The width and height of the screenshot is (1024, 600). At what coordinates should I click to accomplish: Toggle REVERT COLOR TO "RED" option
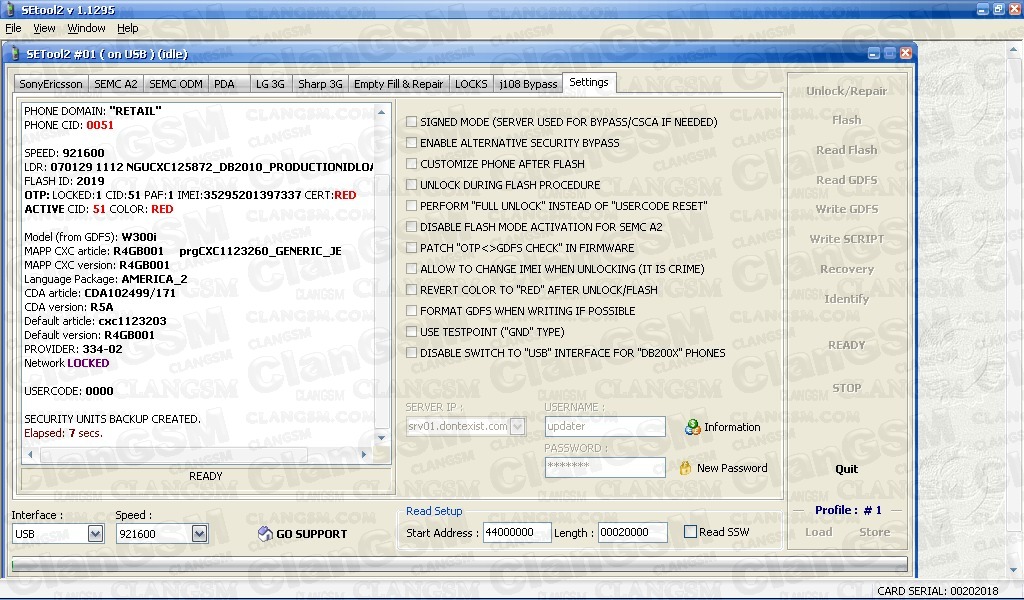(411, 289)
